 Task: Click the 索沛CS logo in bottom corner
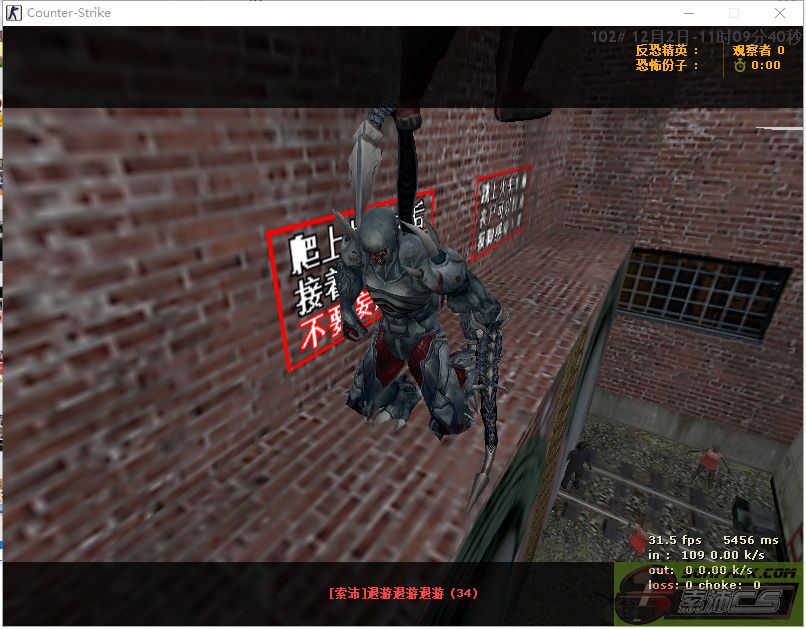coord(708,596)
